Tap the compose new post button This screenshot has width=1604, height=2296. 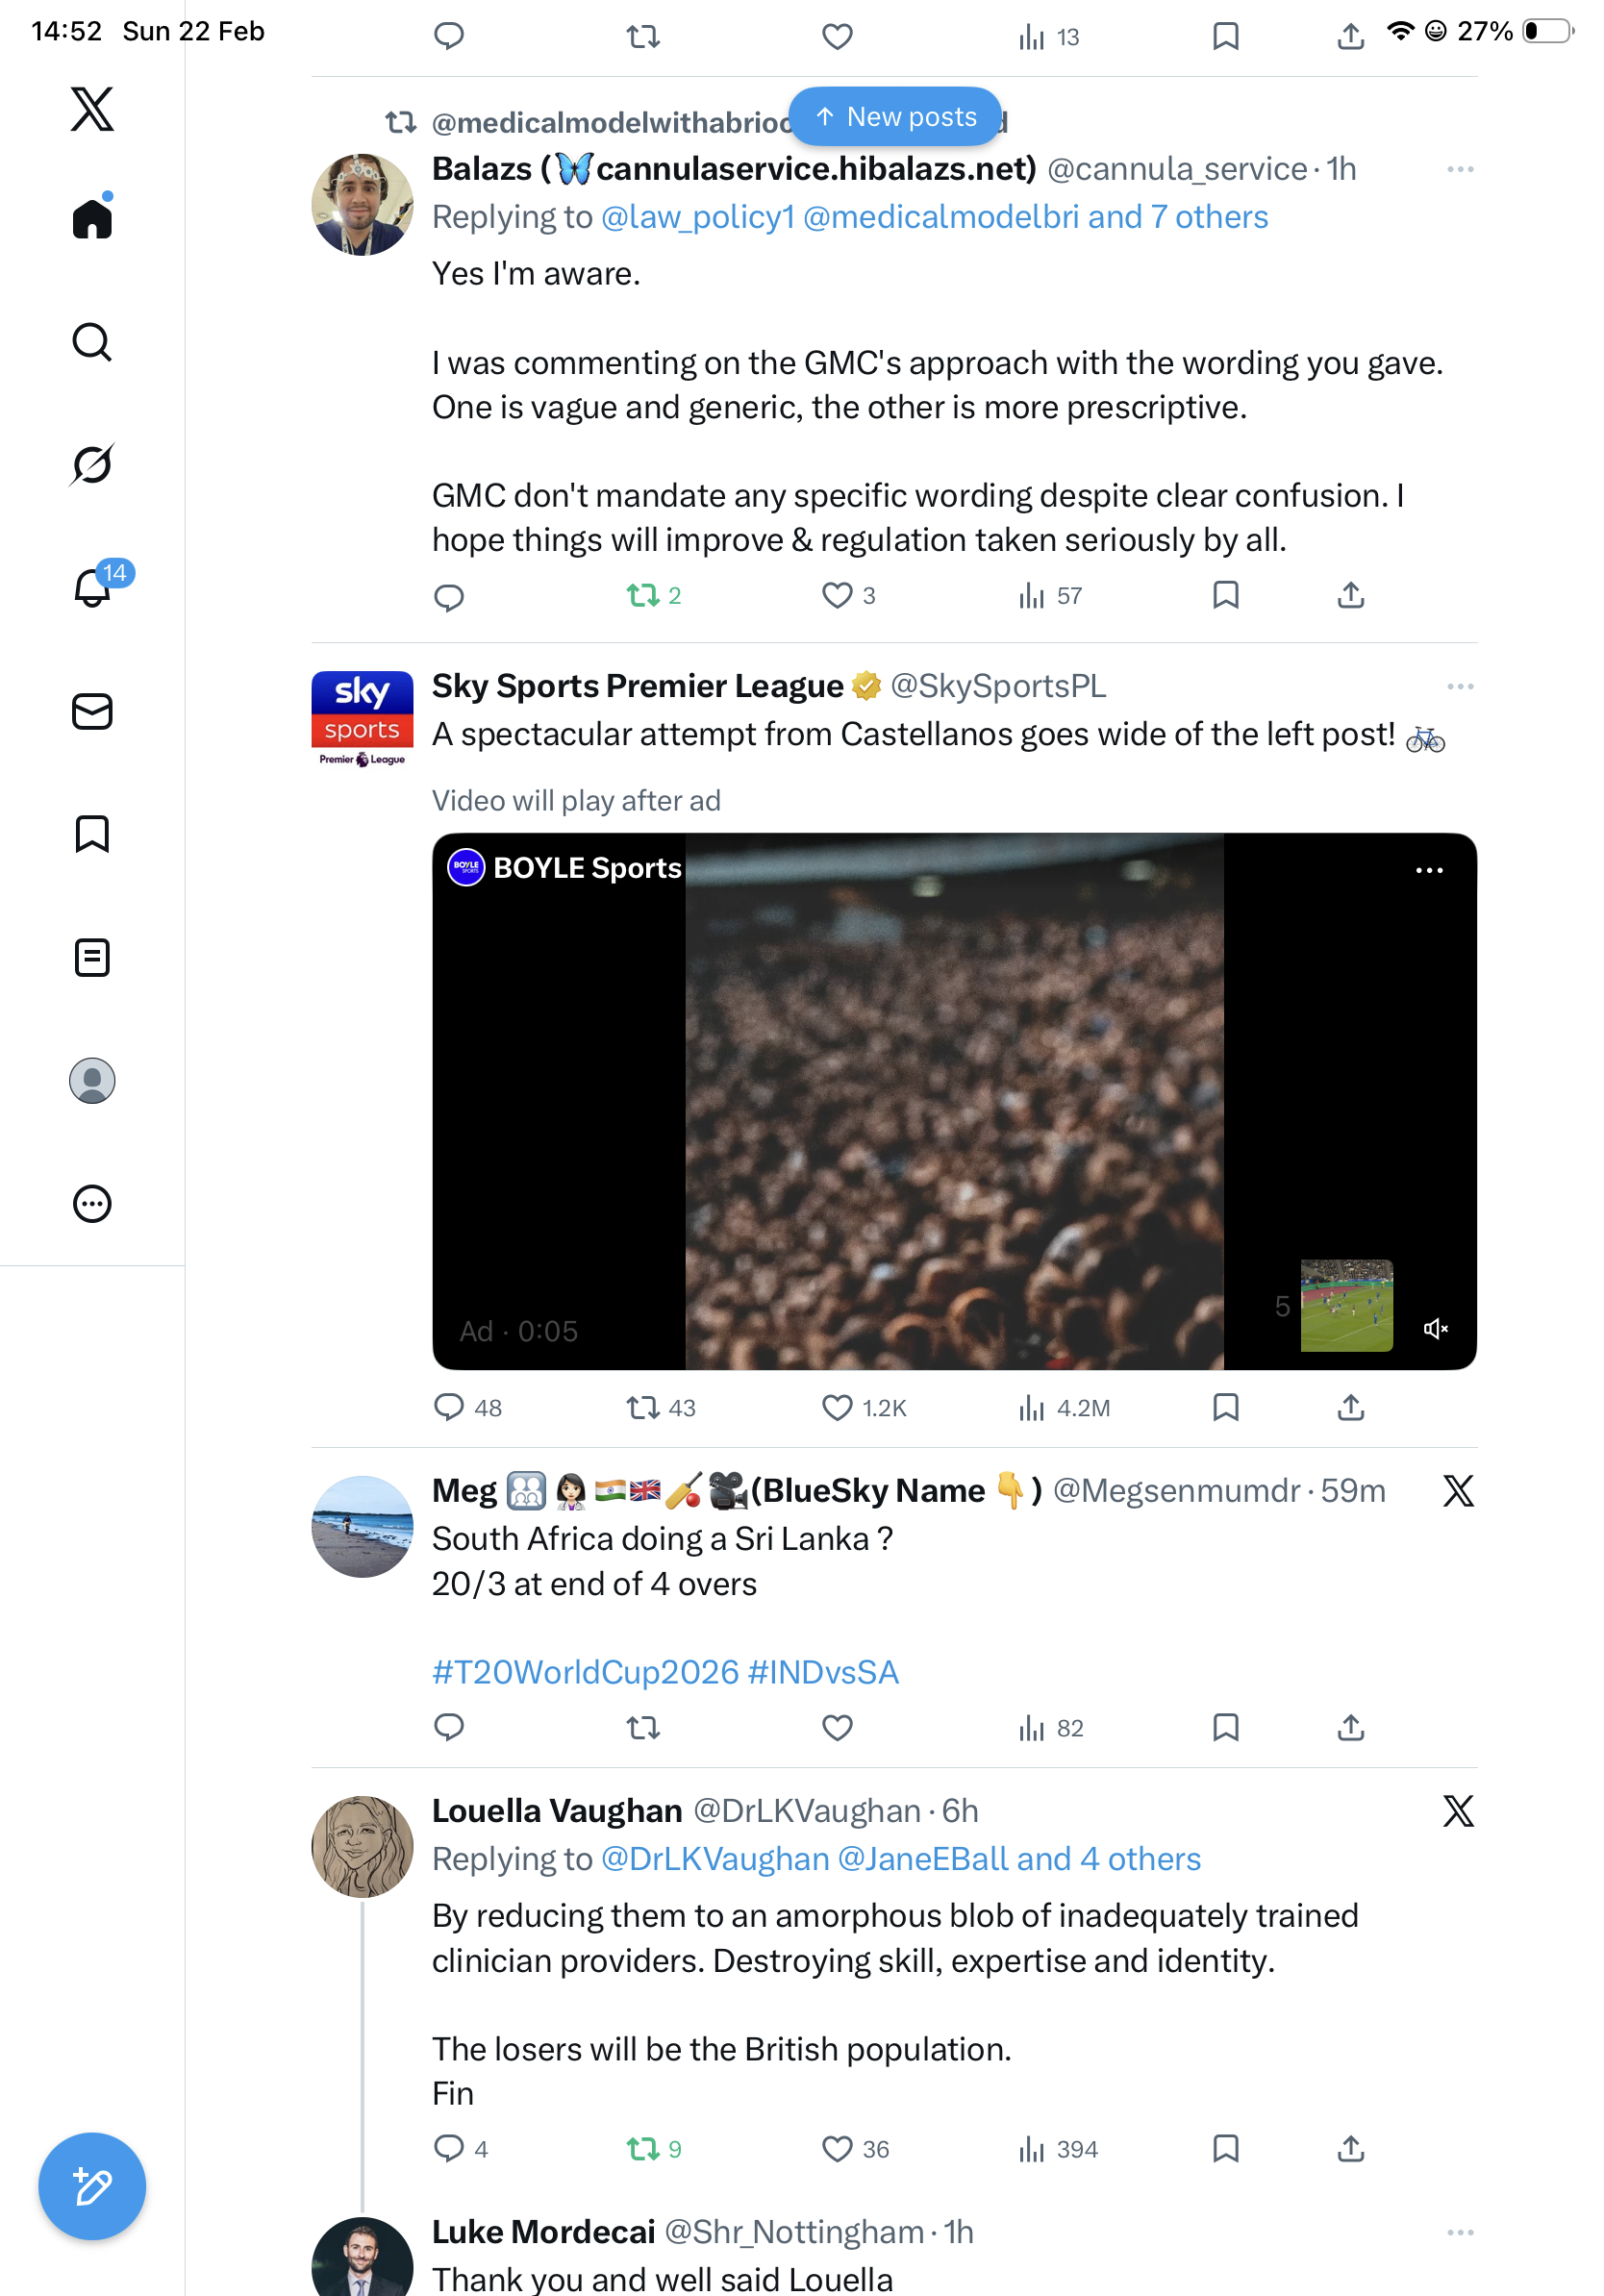92,2186
